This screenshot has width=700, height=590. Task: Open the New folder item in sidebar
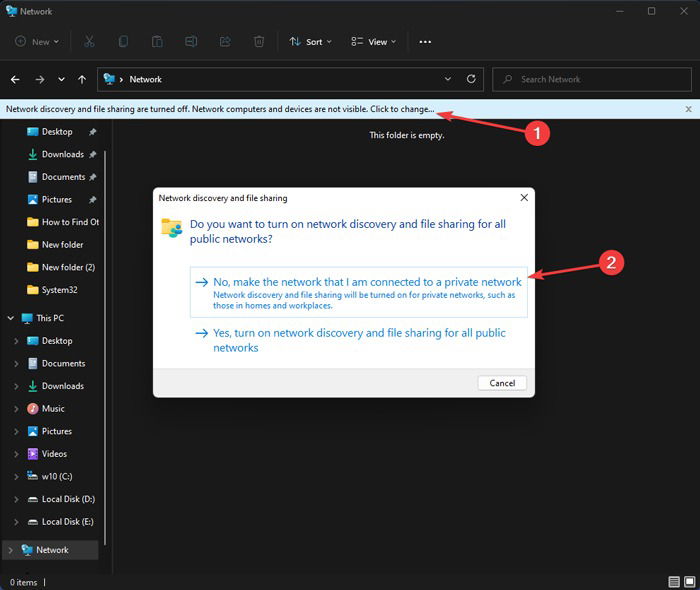click(x=57, y=245)
